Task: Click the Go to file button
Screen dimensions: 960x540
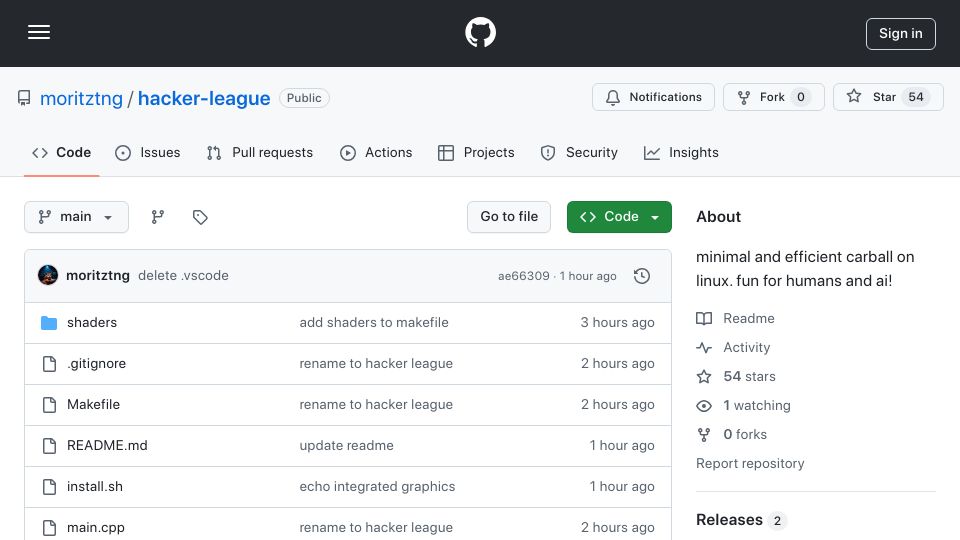Action: pos(509,217)
